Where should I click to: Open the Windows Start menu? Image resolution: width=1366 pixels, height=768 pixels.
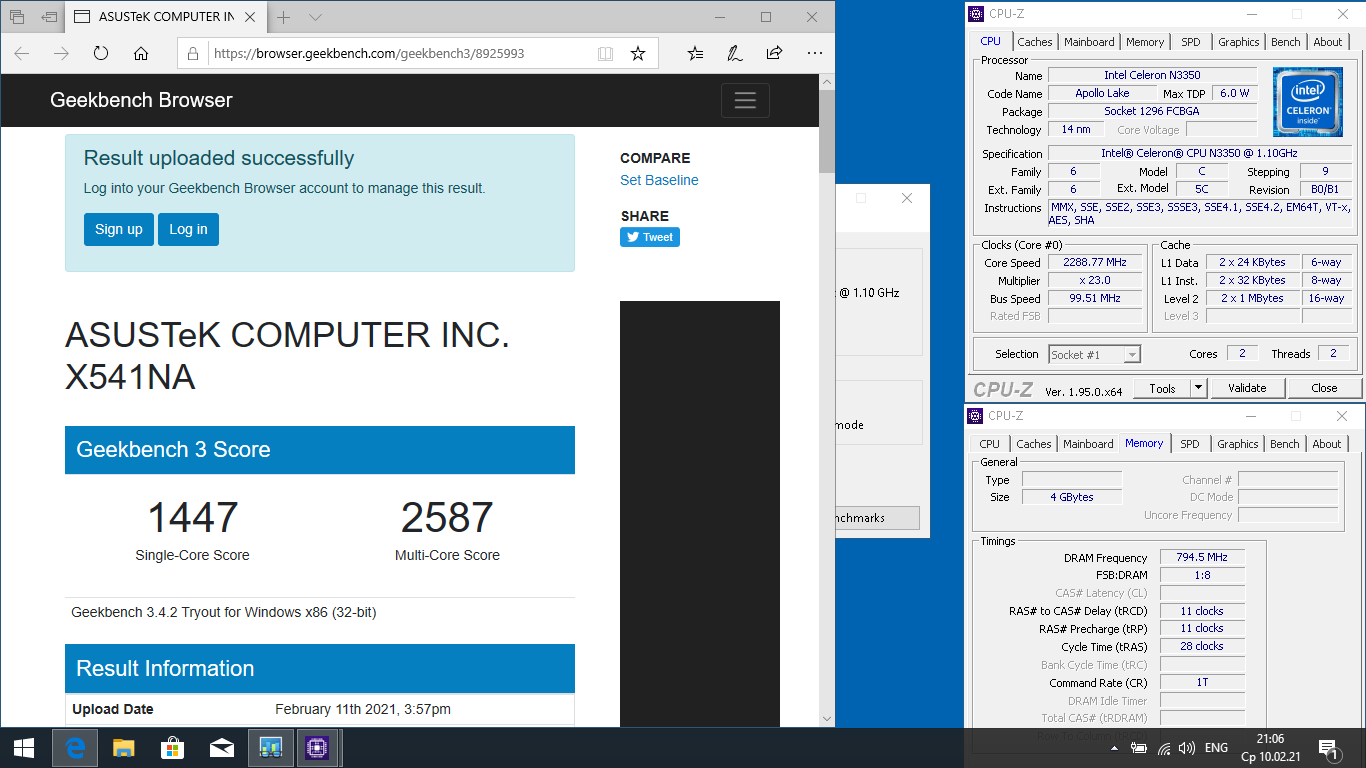pyautogui.click(x=24, y=747)
